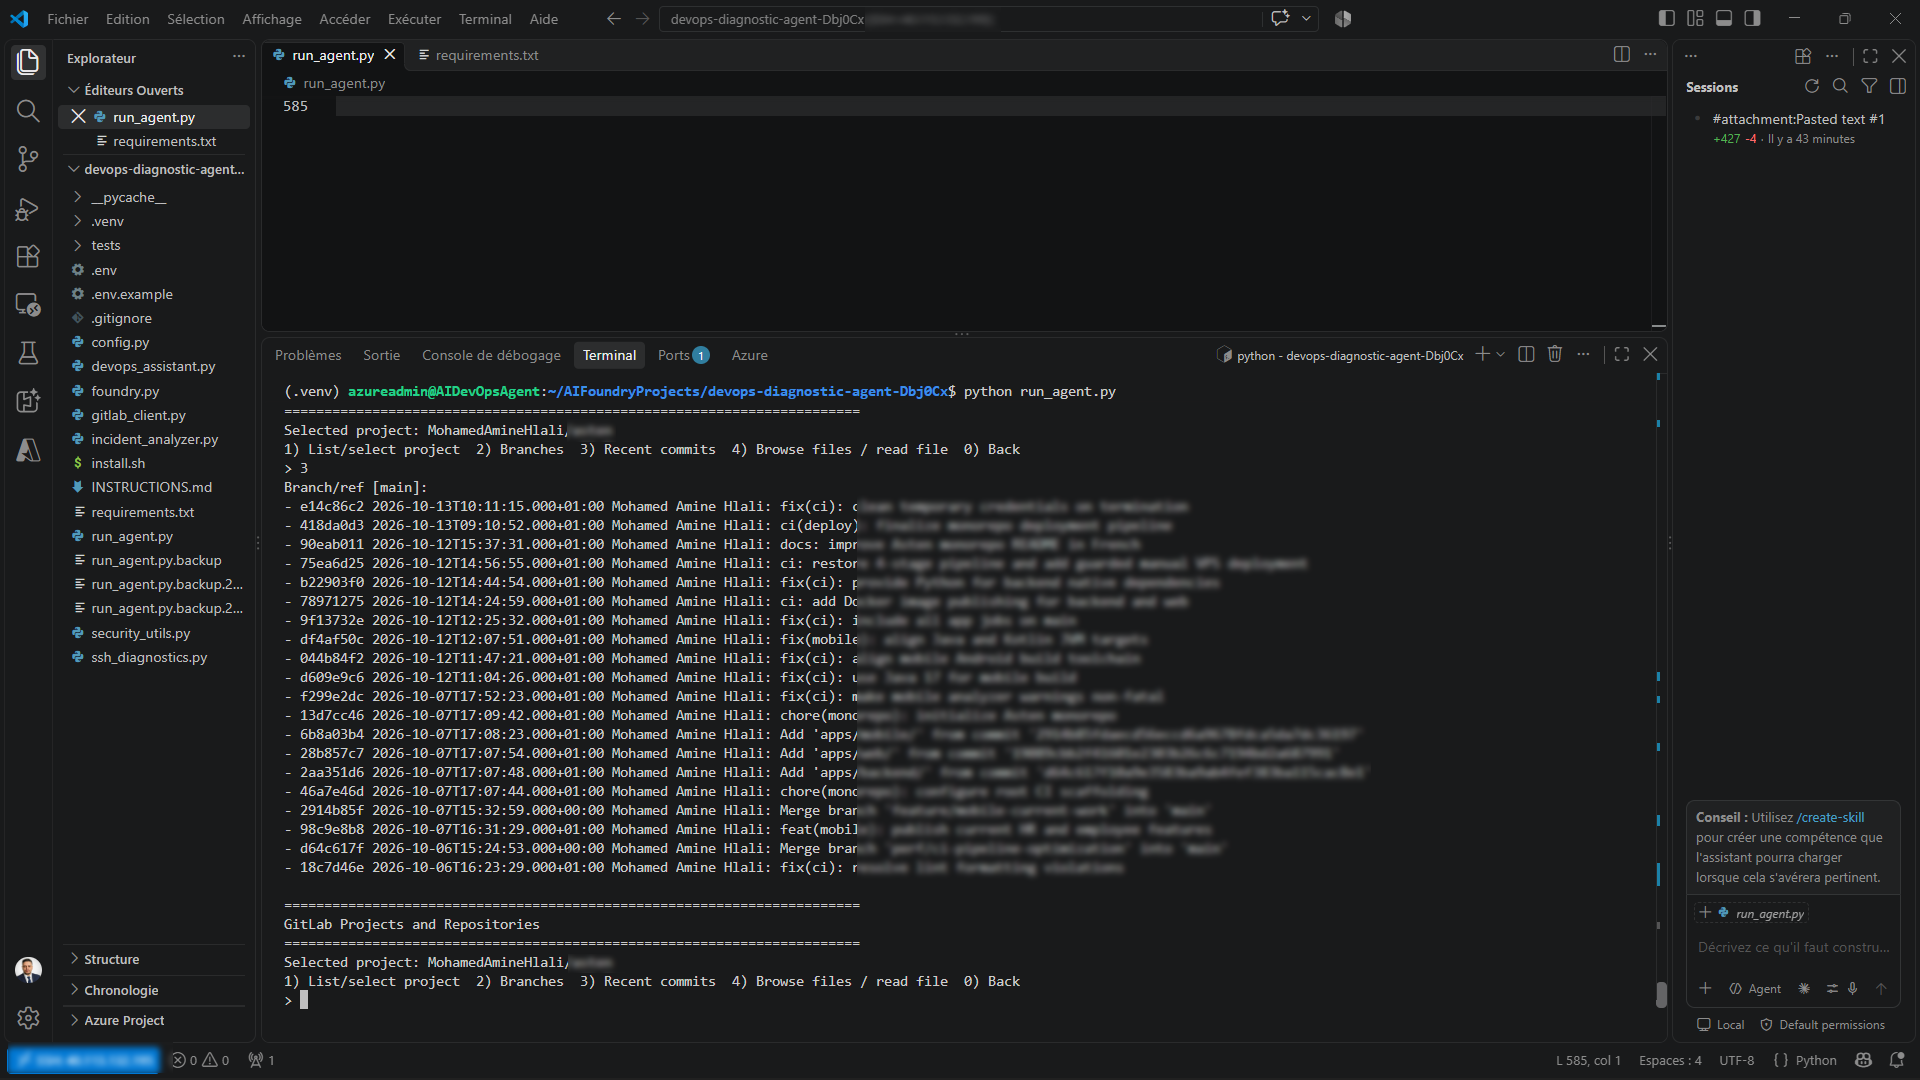Screen dimensions: 1920x1080
Task: Switch to the Ports panel tab
Action: pyautogui.click(x=683, y=355)
